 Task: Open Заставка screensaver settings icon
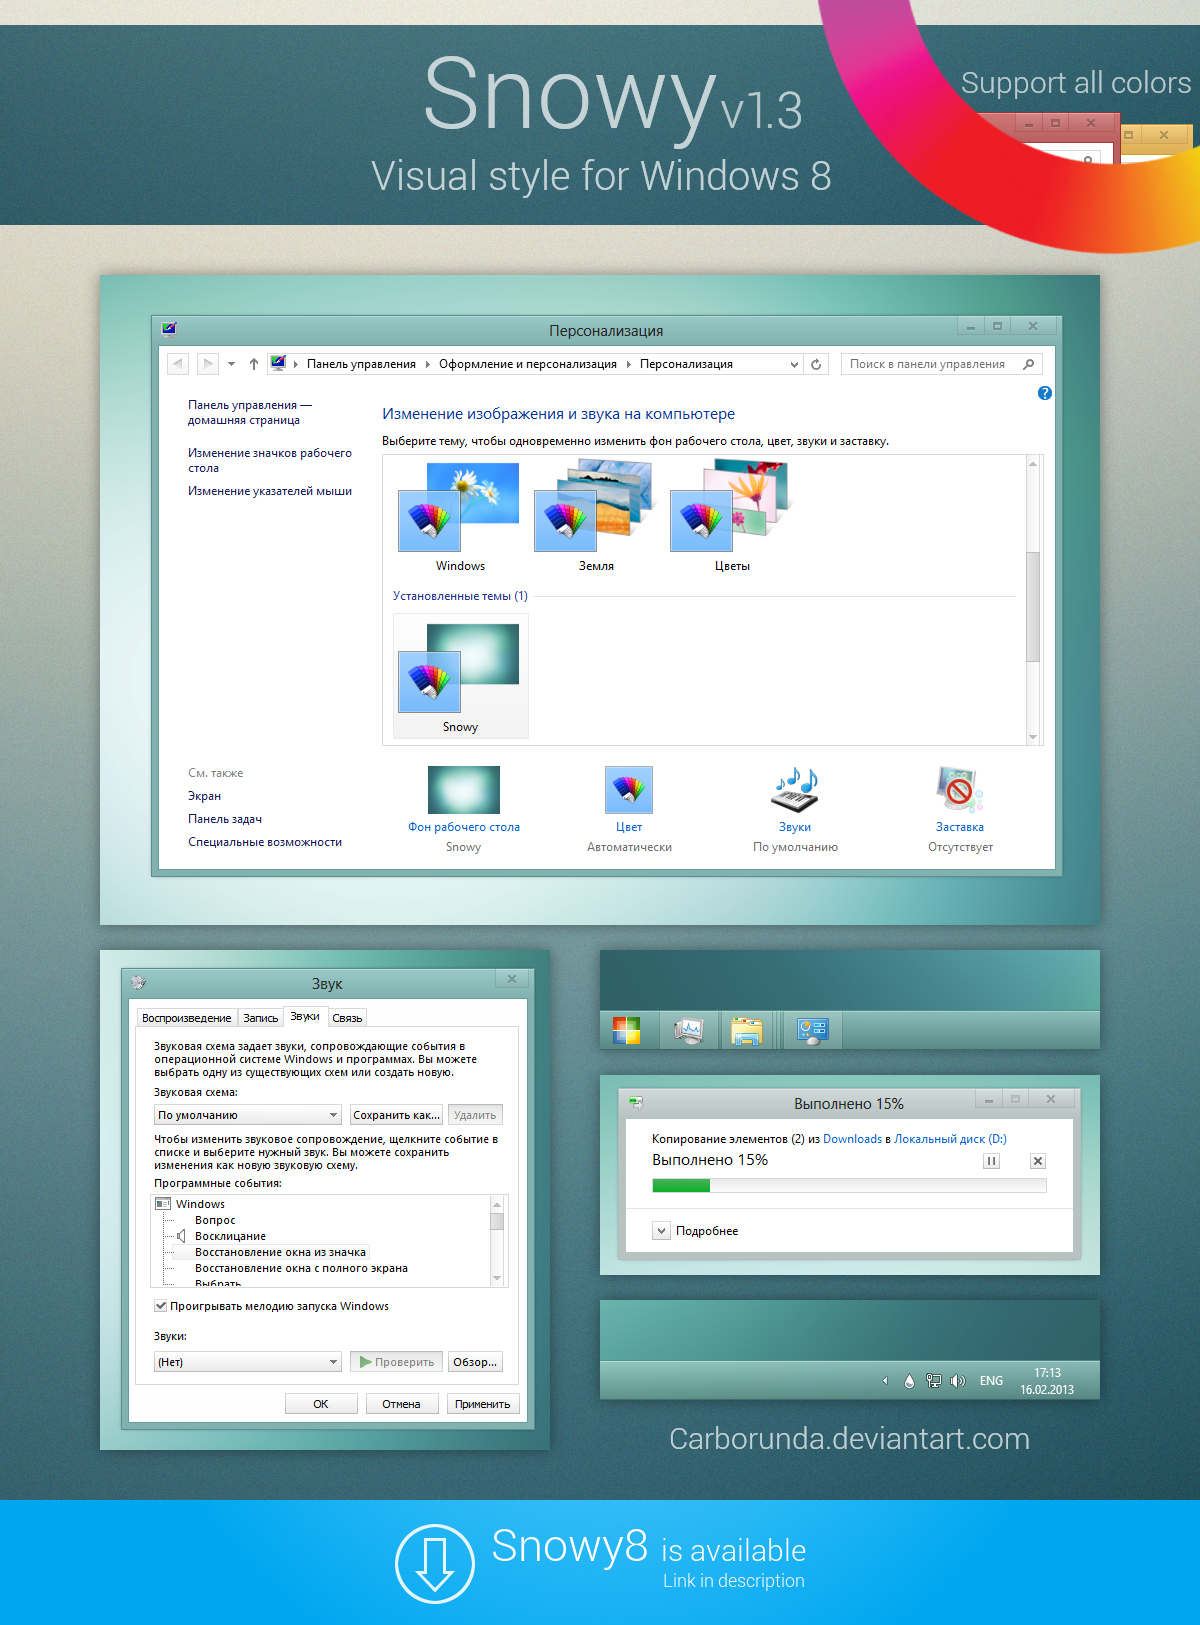click(x=960, y=790)
